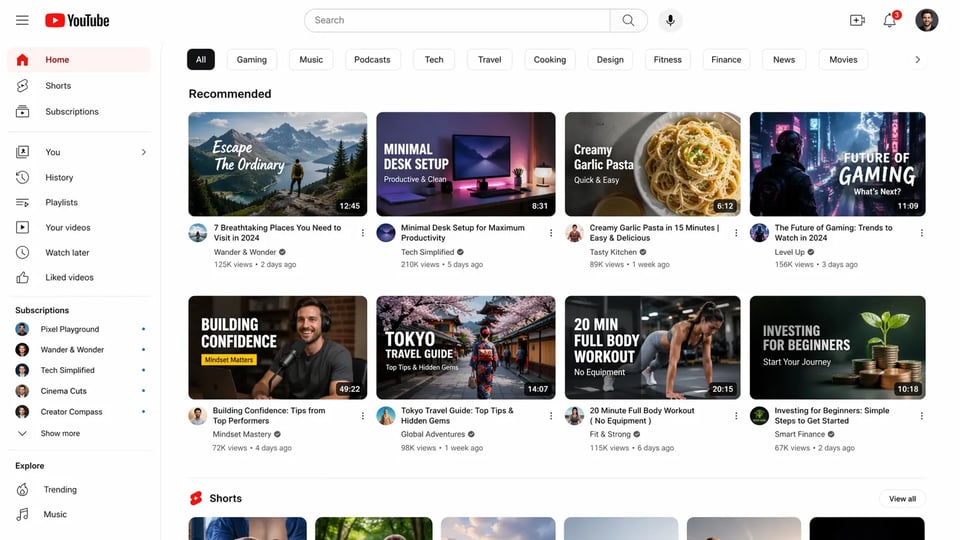
Task: Select the Gaming filter chip
Action: click(x=252, y=60)
